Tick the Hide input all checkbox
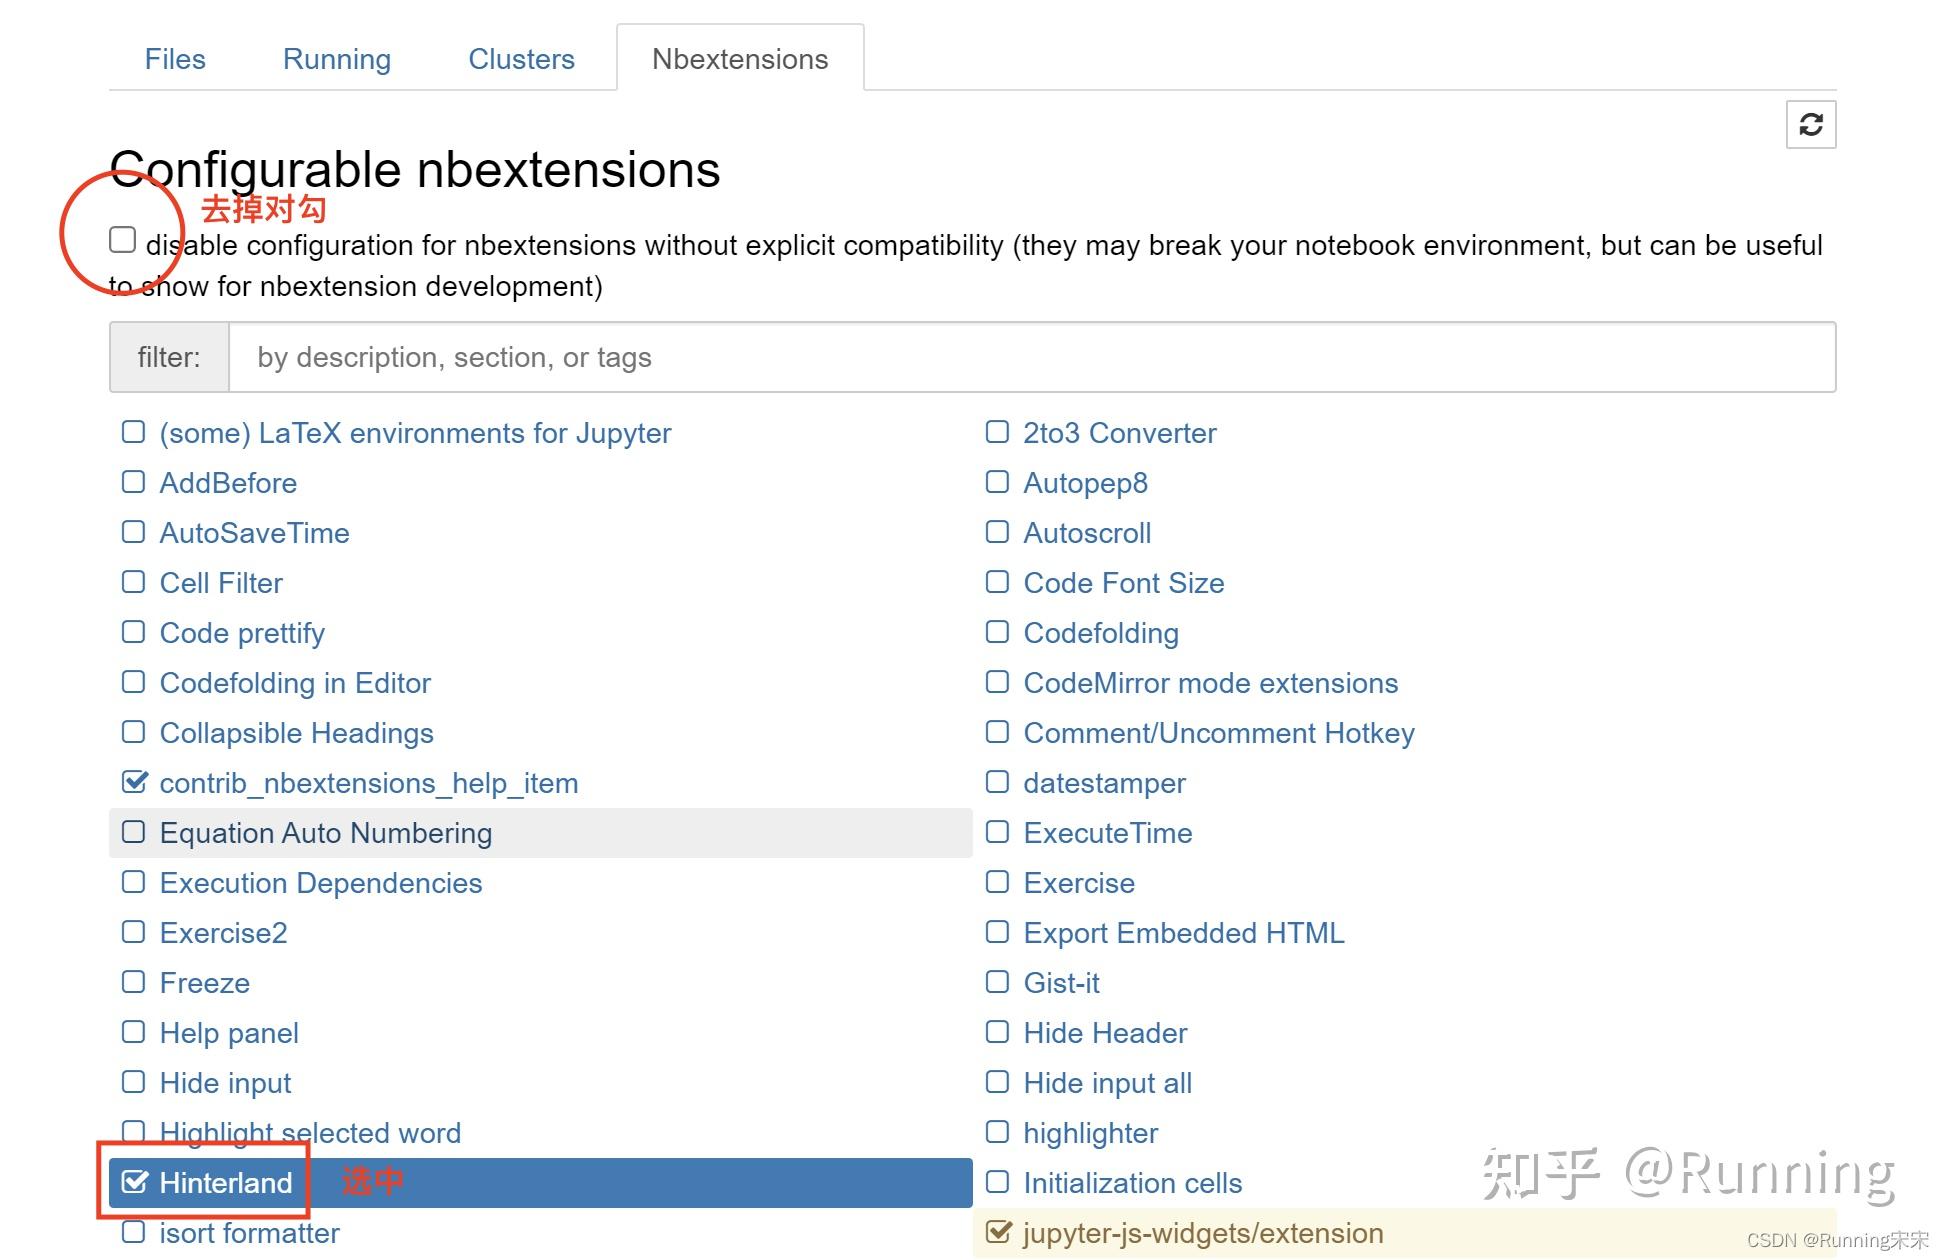Screen dimensions: 1944x1260 (997, 1082)
